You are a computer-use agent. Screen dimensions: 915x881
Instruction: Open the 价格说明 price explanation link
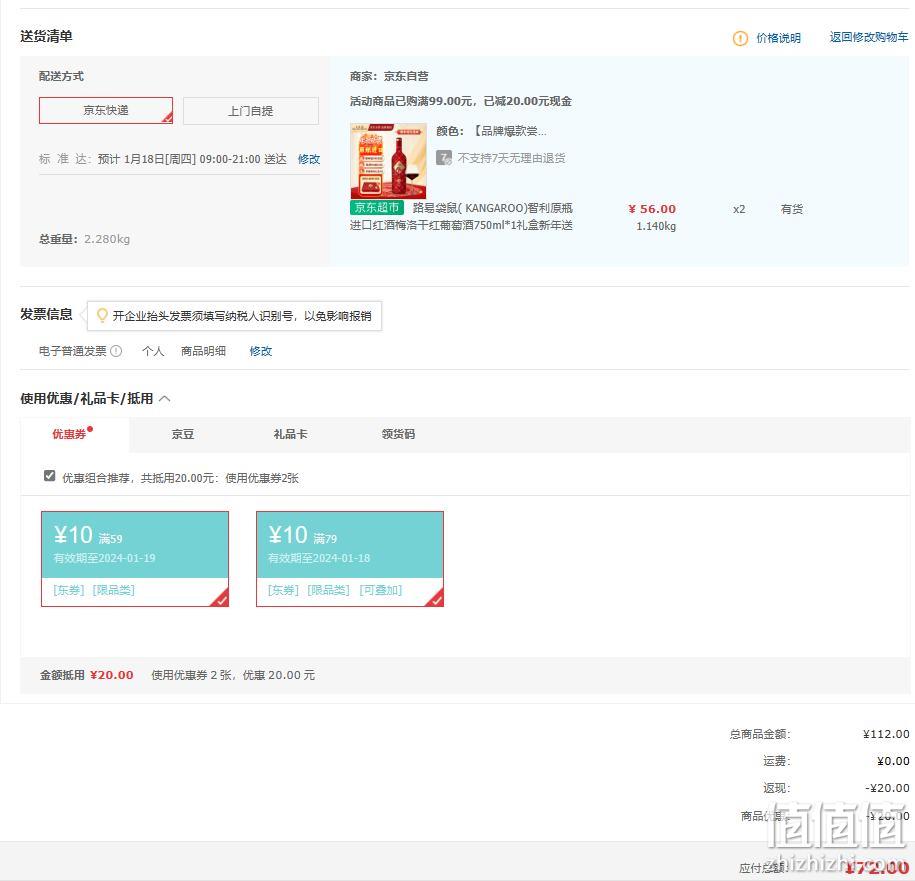pos(778,38)
